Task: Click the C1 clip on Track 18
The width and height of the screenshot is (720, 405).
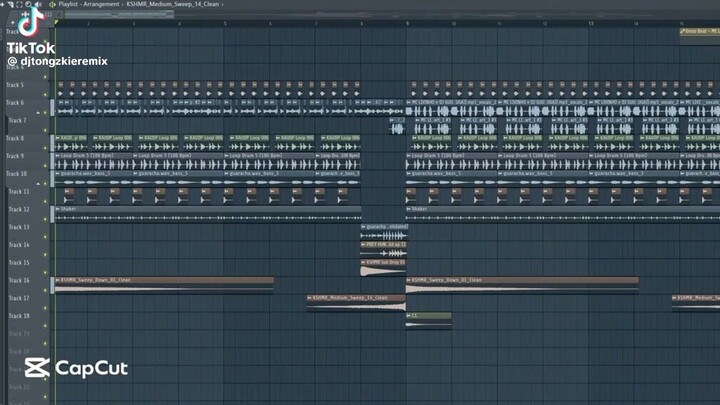Action: coord(429,316)
